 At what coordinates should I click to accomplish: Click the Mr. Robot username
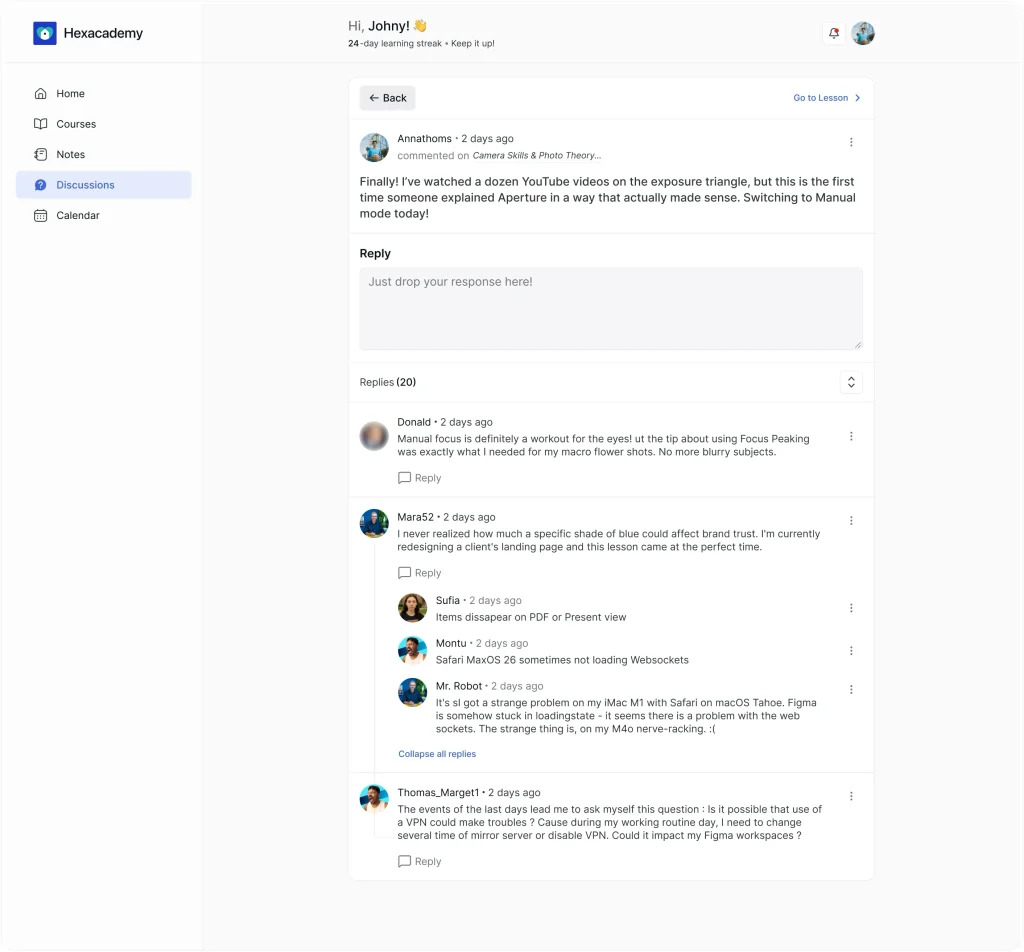[x=459, y=686]
